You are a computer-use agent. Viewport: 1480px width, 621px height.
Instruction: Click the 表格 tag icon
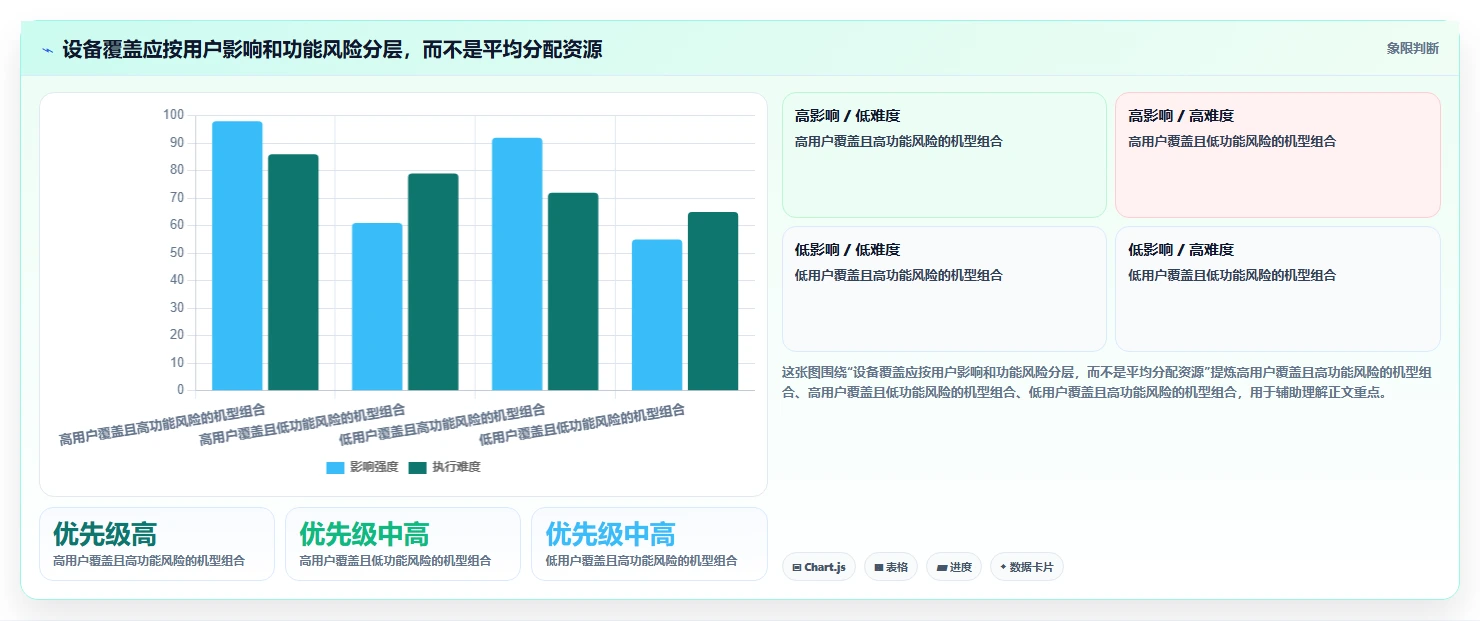pyautogui.click(x=878, y=568)
